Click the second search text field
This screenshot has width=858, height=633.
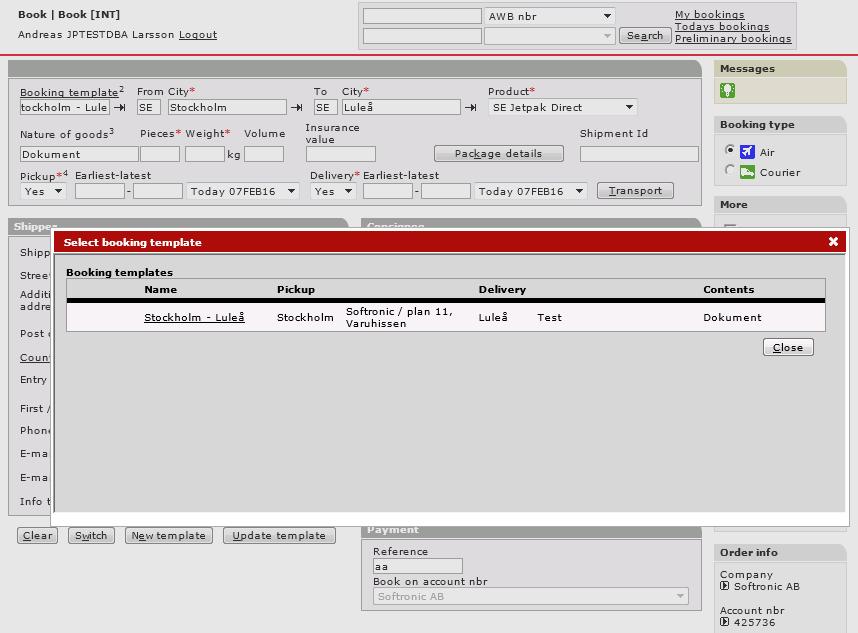422,36
